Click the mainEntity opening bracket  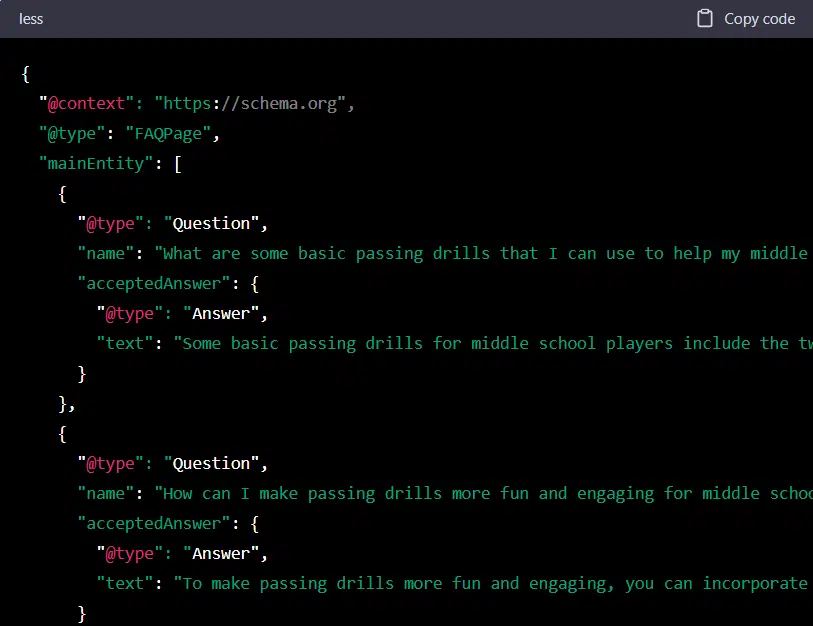point(179,163)
